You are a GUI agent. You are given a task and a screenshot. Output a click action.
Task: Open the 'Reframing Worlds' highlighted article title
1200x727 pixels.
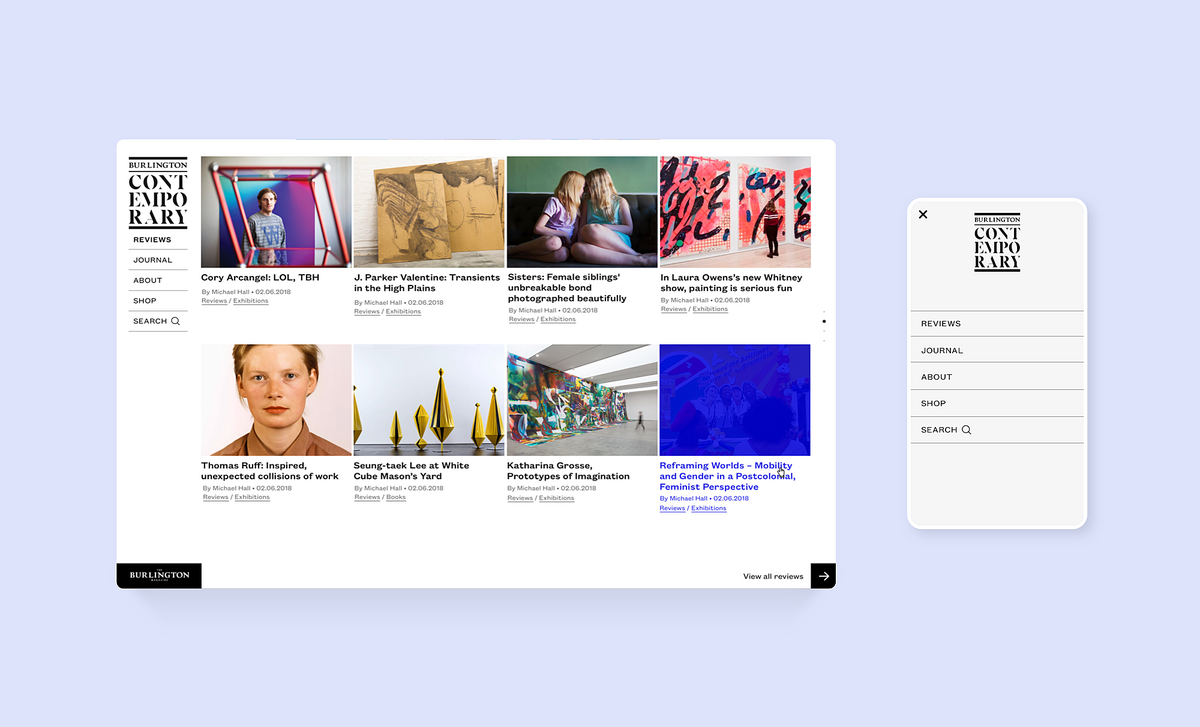coord(725,476)
